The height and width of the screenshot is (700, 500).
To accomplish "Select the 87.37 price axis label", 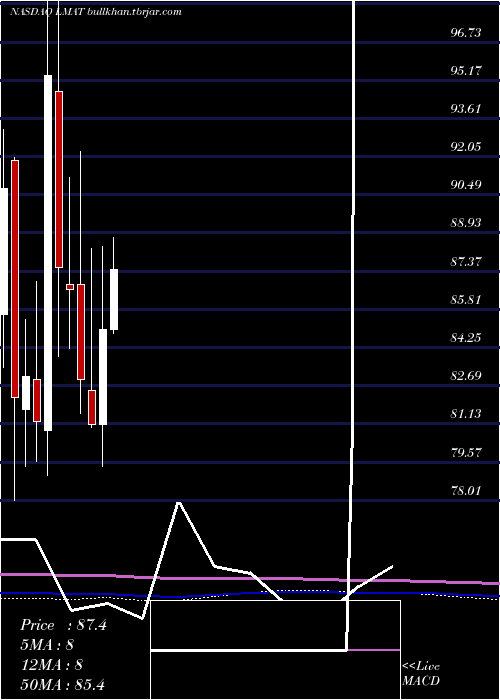I will pos(466,261).
